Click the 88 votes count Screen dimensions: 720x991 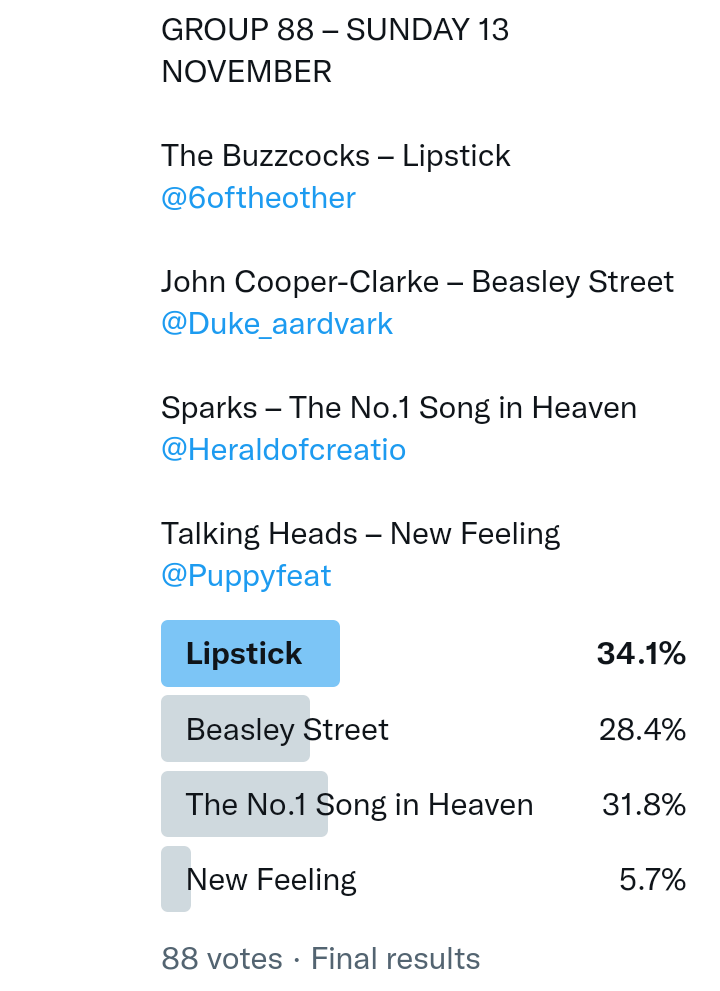pos(222,959)
